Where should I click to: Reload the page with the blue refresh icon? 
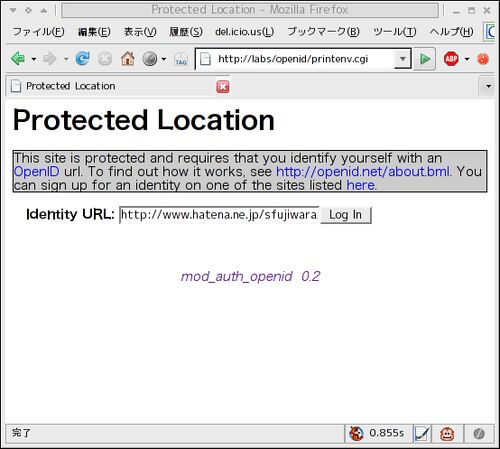tap(82, 59)
